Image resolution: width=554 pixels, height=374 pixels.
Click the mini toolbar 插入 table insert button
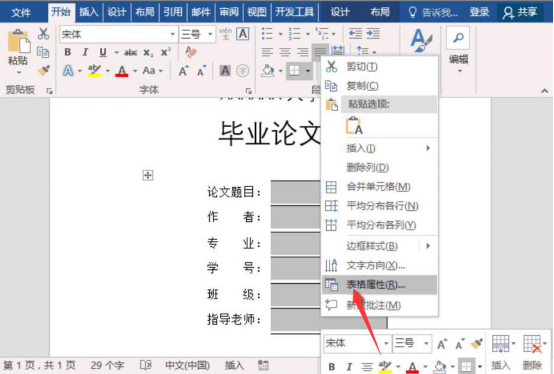pos(501,352)
